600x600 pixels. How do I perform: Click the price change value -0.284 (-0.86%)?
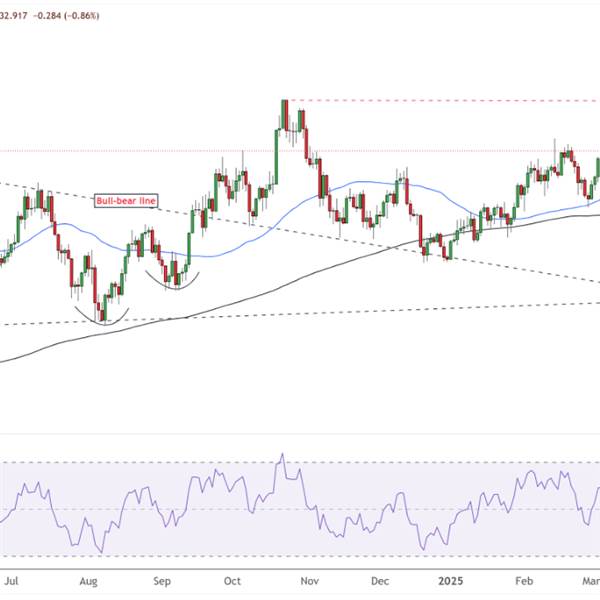click(x=67, y=16)
